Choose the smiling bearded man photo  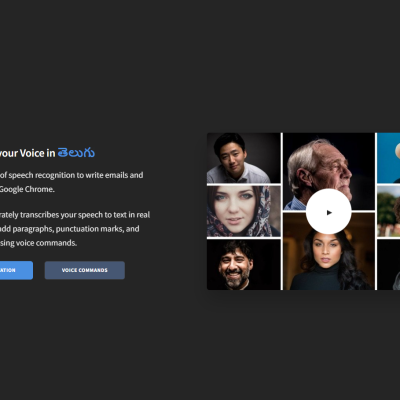(244, 265)
